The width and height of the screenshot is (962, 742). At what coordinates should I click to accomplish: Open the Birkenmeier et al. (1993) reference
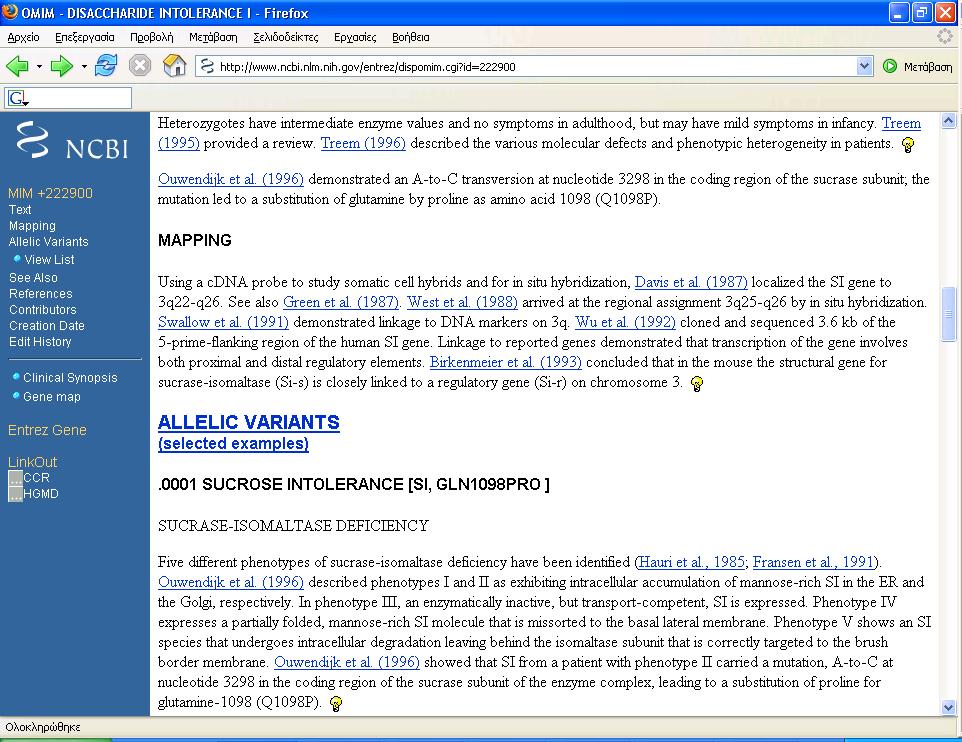point(506,362)
